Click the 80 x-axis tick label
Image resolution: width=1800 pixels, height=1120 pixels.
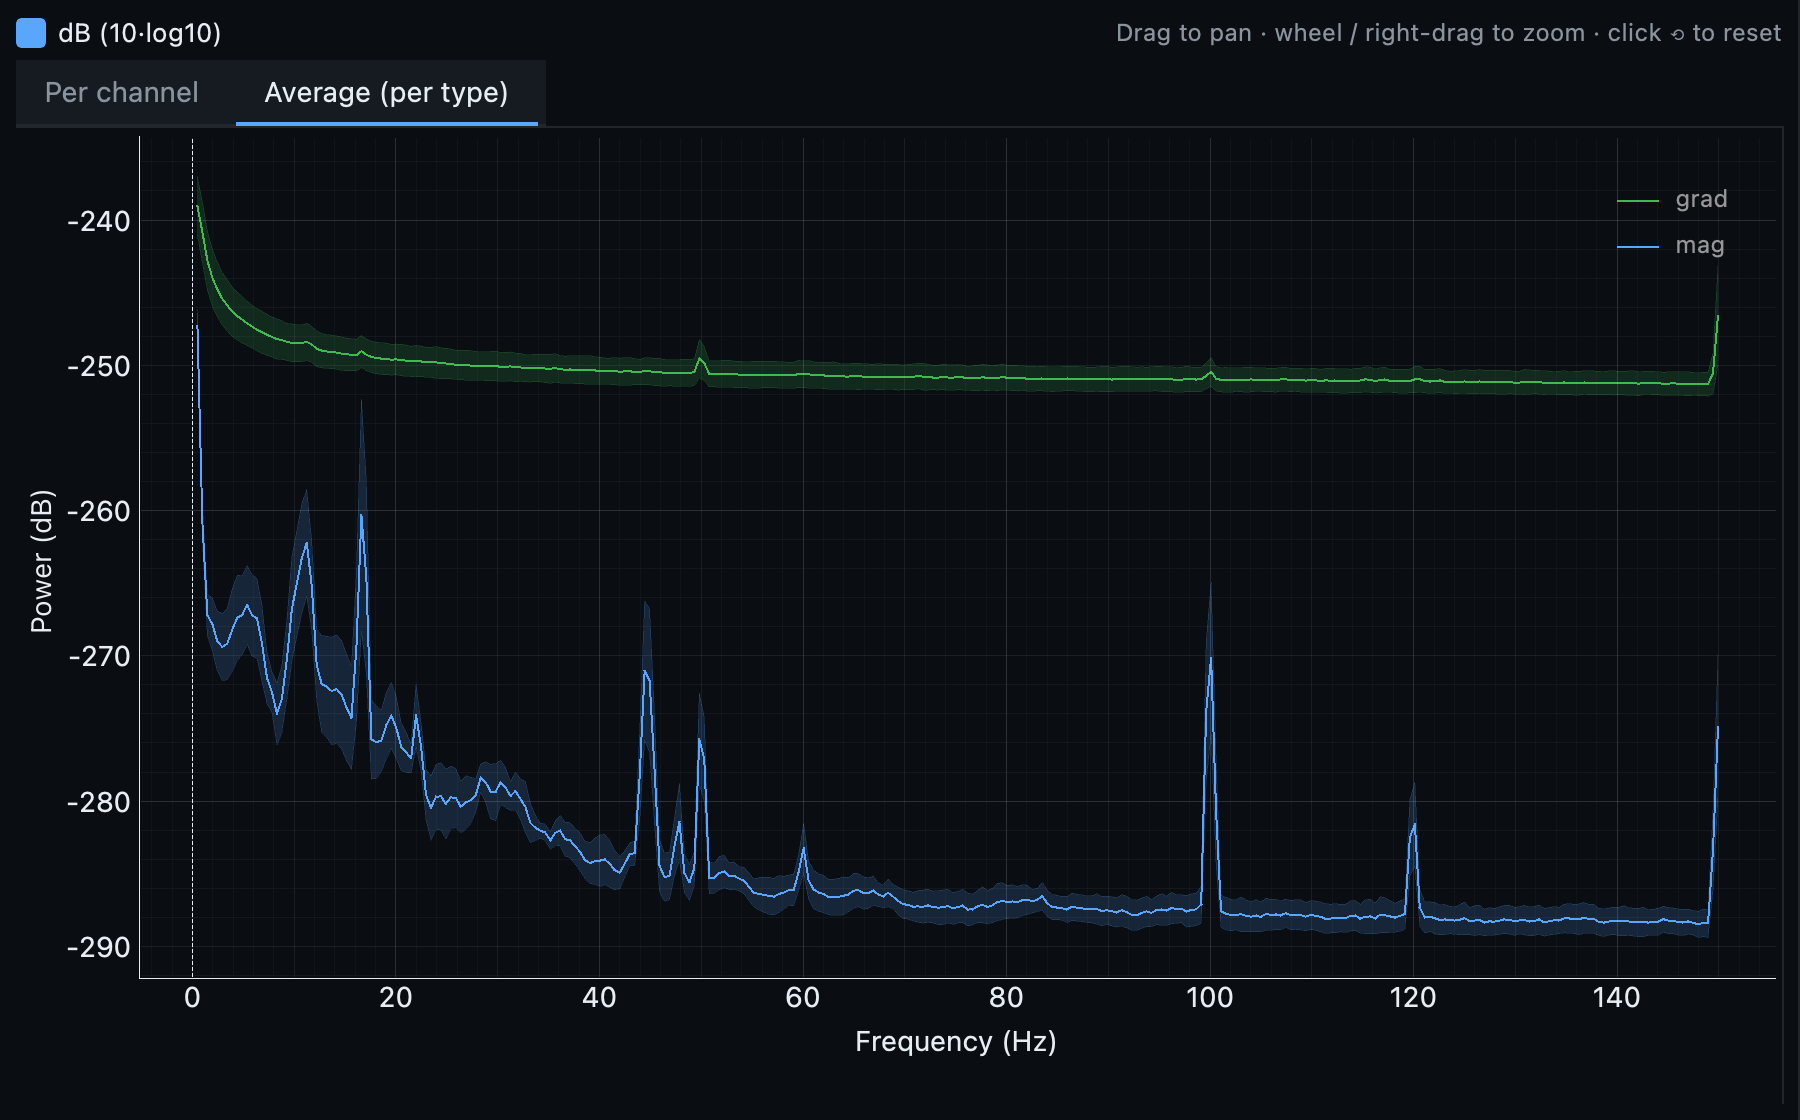[x=1006, y=997]
